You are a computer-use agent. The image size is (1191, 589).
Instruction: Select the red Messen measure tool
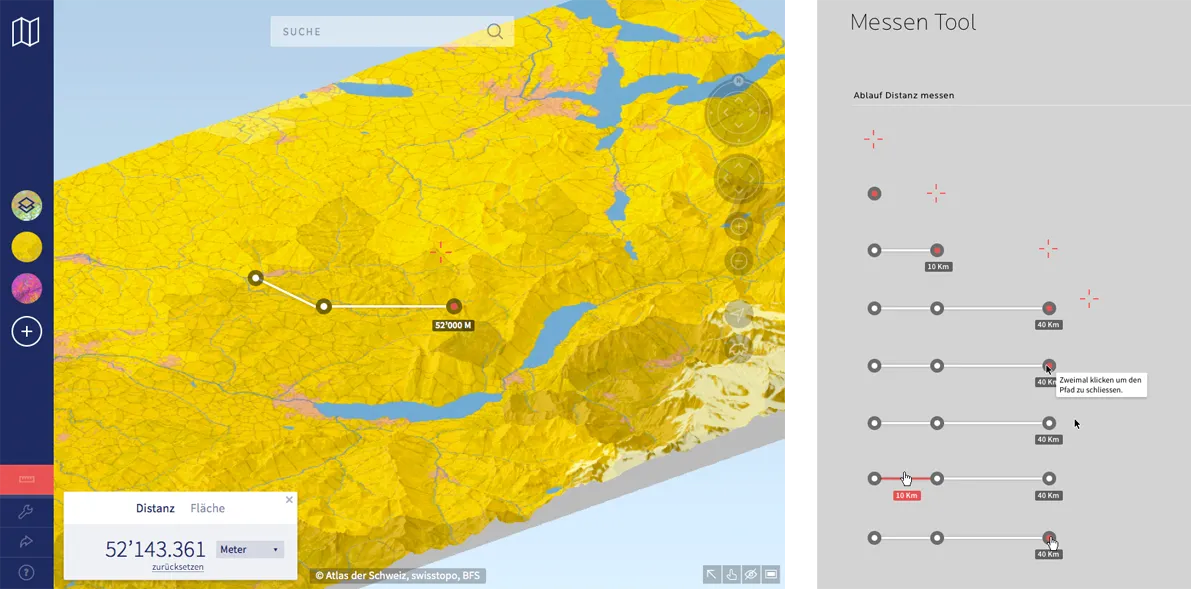click(x=27, y=479)
